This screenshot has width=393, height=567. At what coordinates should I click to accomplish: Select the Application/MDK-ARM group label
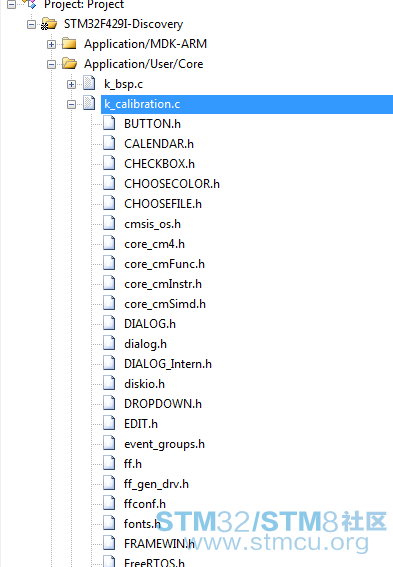click(145, 44)
